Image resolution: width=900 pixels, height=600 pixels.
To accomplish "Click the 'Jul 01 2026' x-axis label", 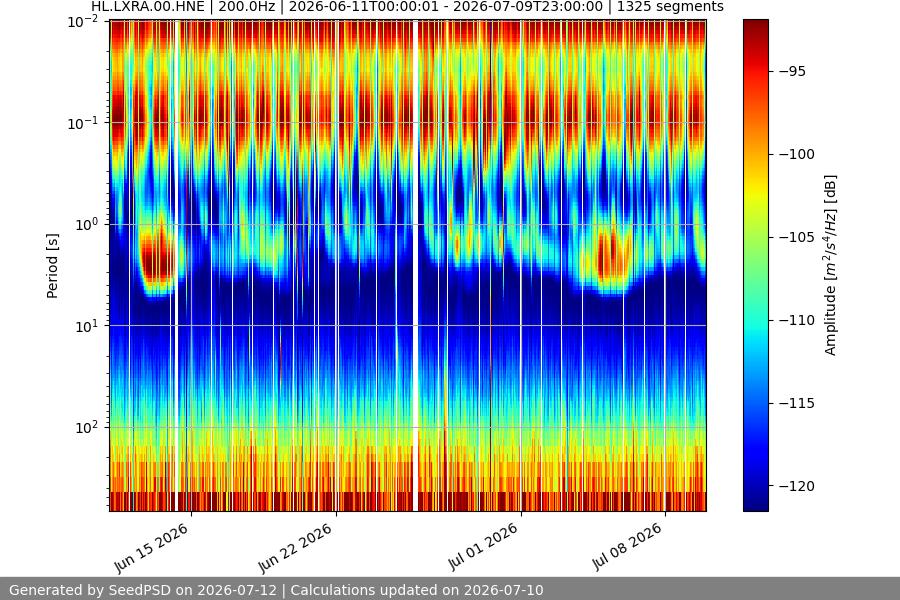I will tap(483, 547).
